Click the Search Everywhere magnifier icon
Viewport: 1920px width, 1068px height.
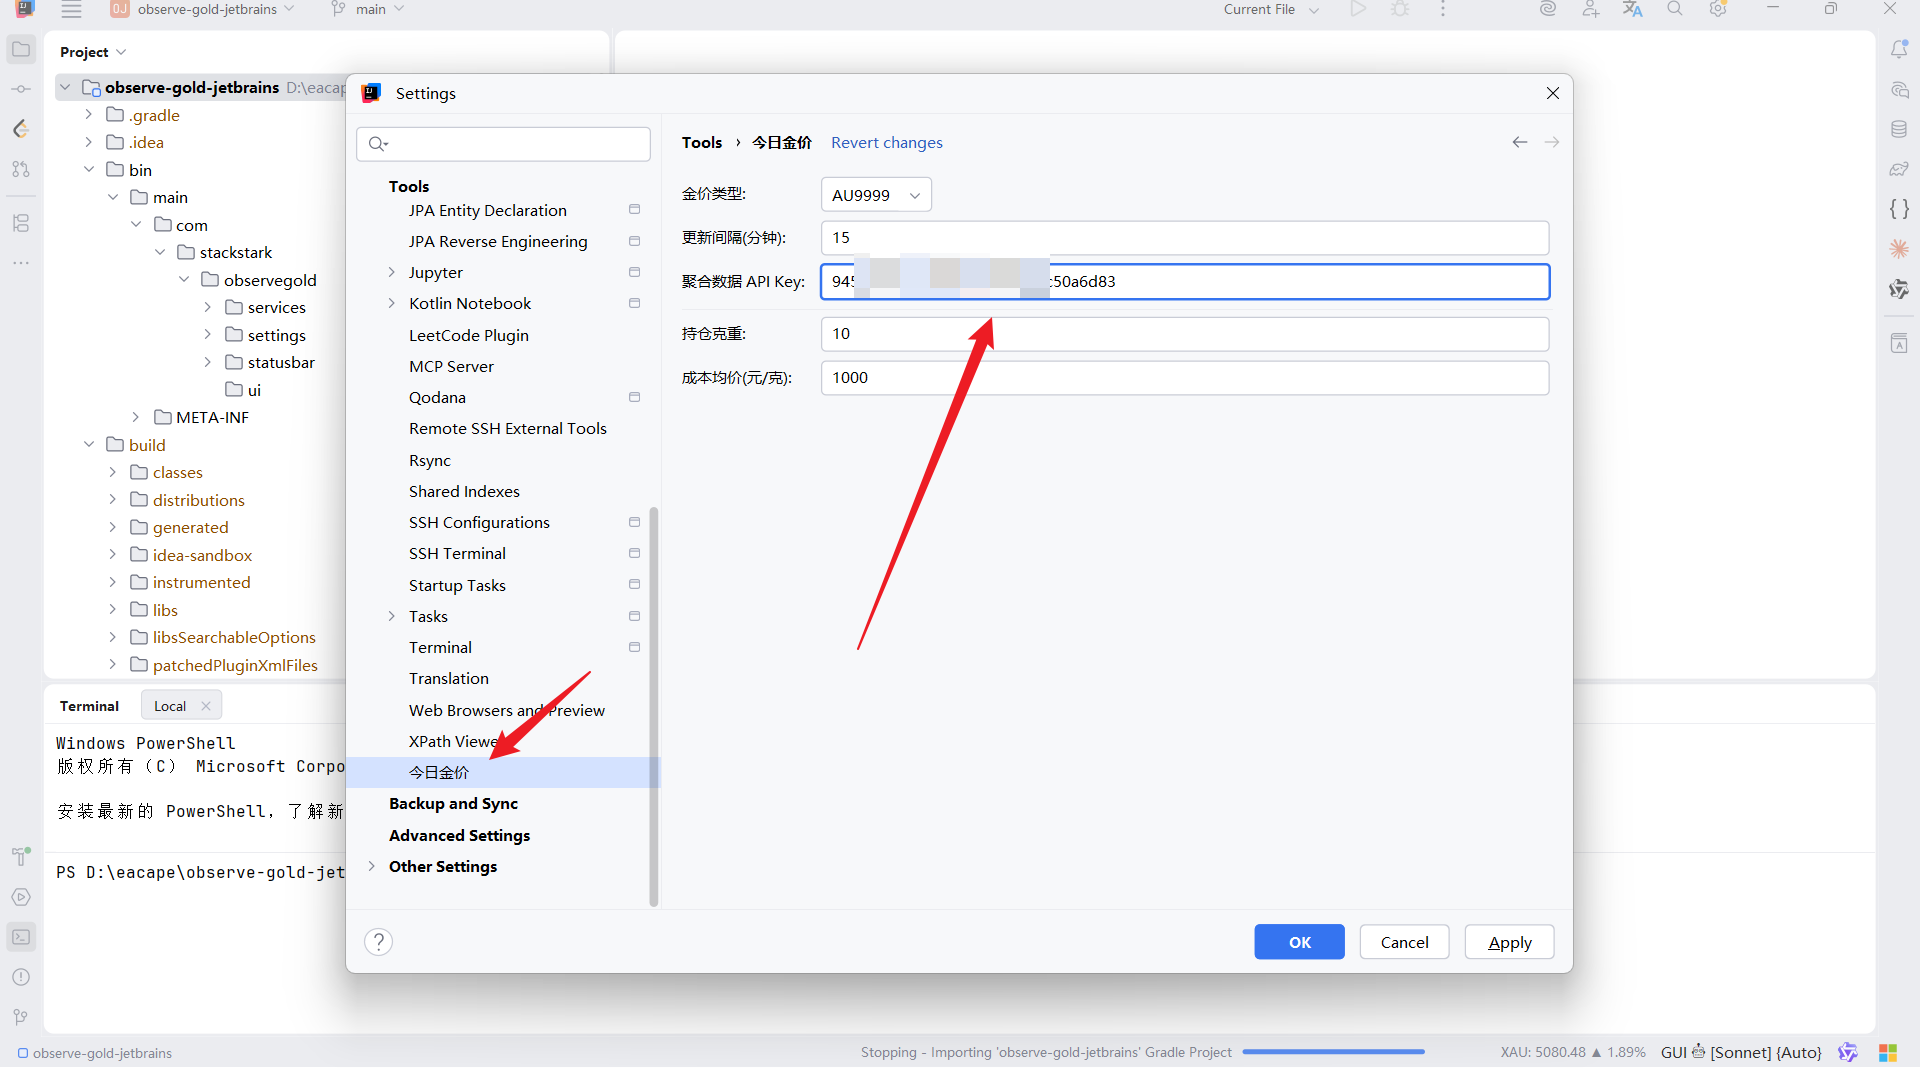[1674, 10]
